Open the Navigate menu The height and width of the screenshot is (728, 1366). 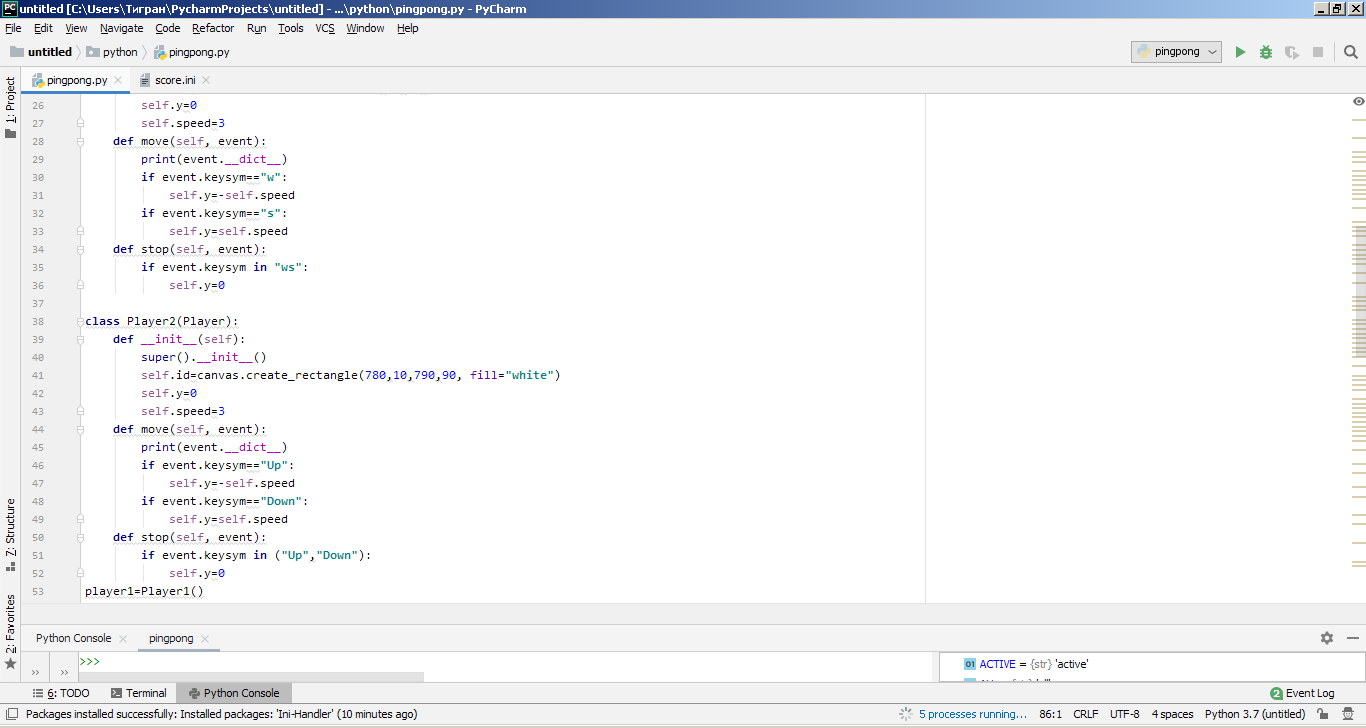pyautogui.click(x=121, y=28)
